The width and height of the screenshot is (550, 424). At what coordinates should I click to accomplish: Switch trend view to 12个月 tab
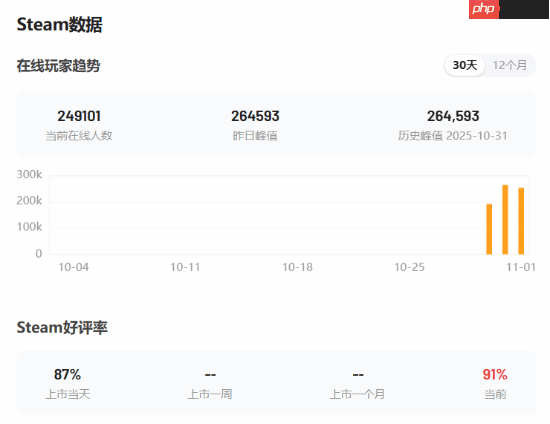pos(510,65)
